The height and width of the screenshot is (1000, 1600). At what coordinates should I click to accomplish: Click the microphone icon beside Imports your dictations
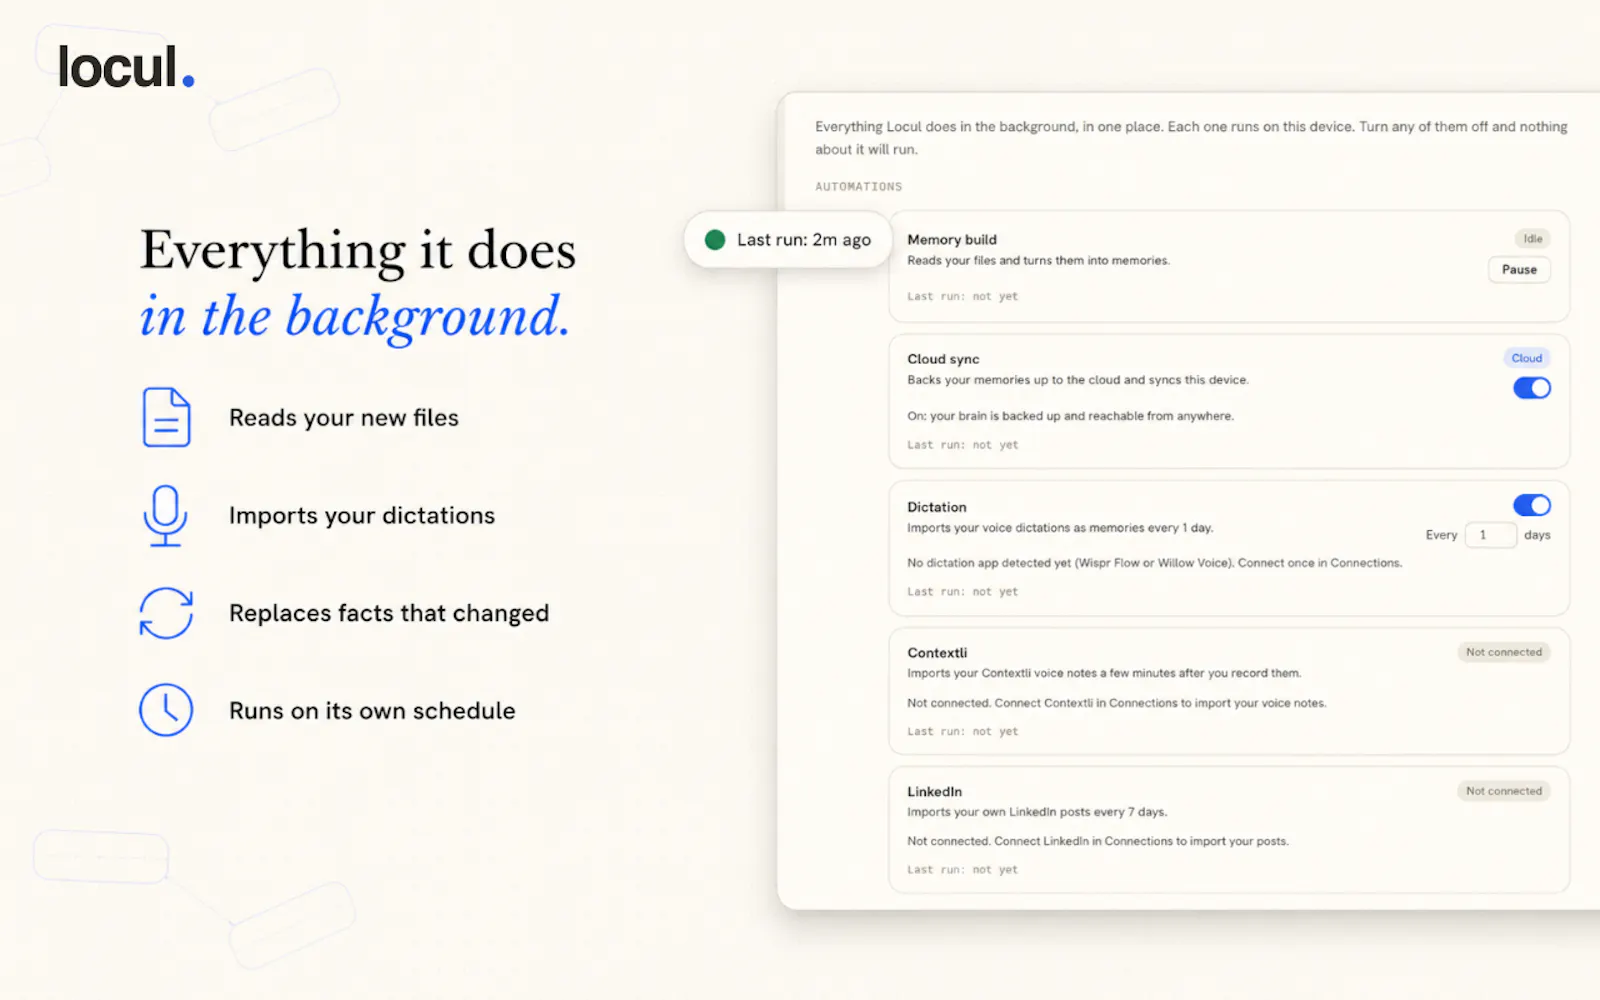pos(165,516)
